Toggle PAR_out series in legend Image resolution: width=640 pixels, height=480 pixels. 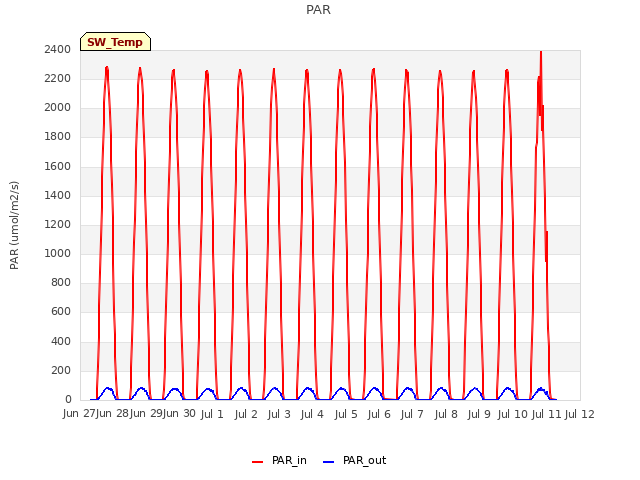(354, 460)
